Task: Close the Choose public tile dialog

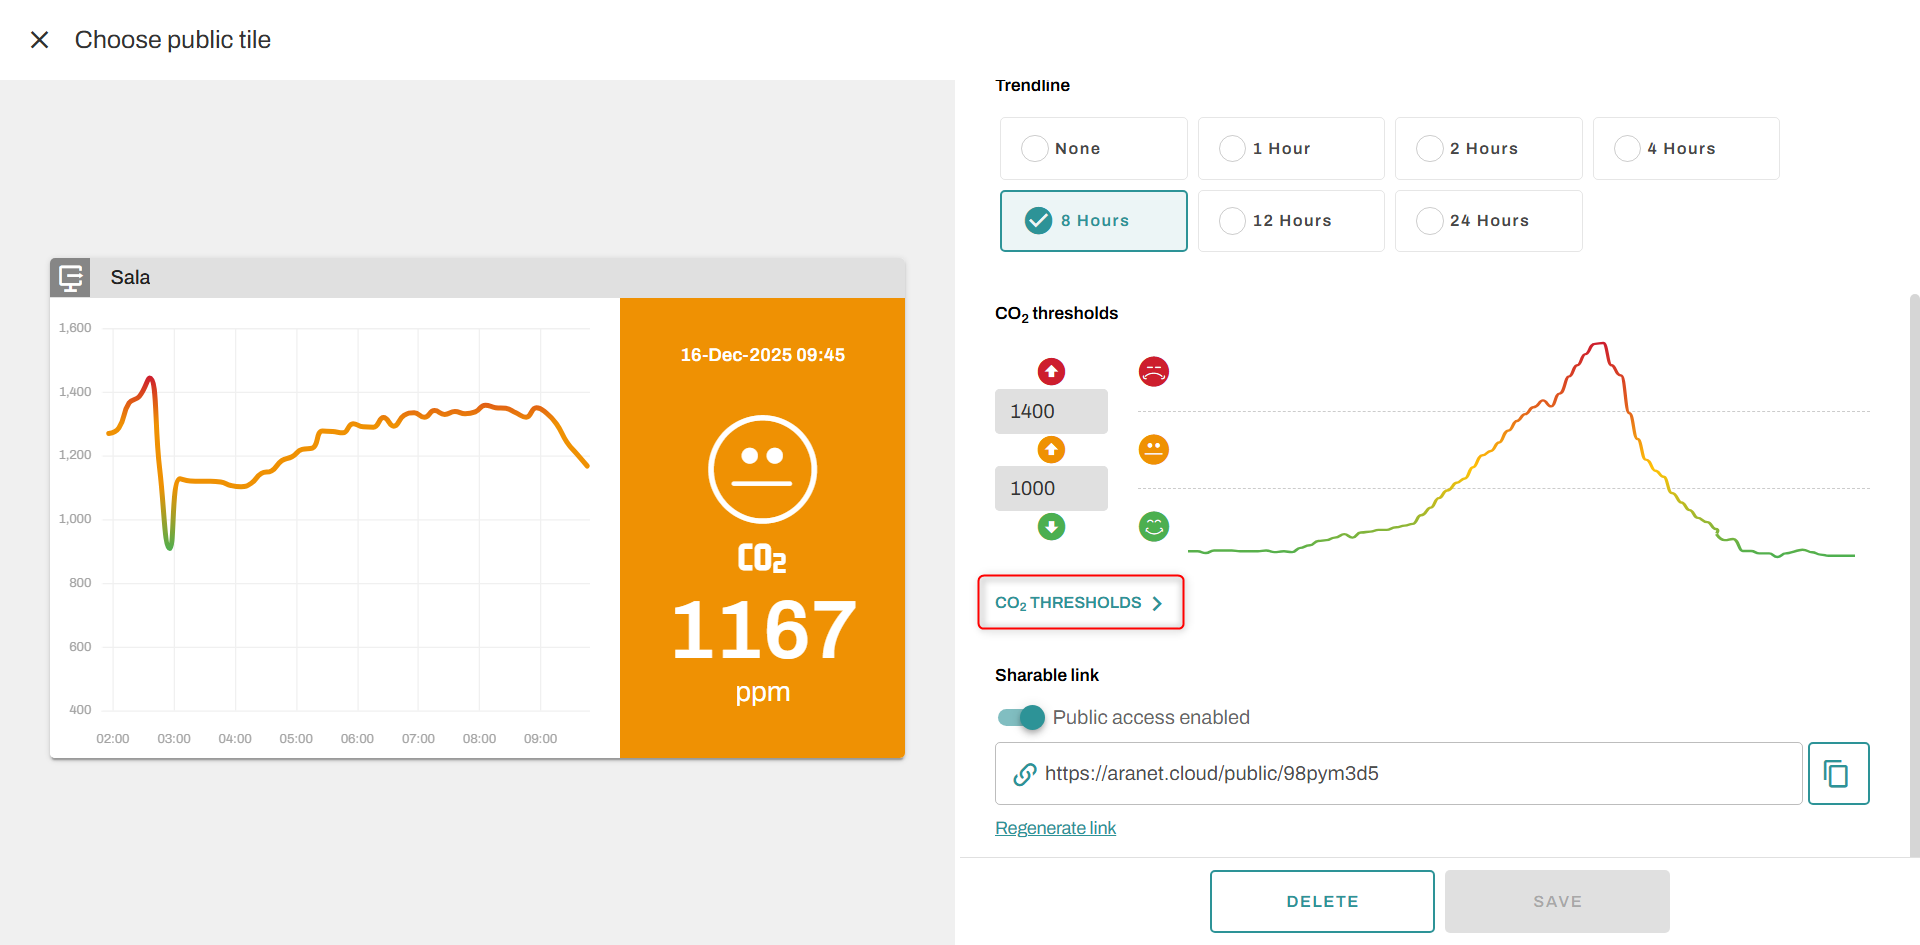Action: tap(40, 40)
